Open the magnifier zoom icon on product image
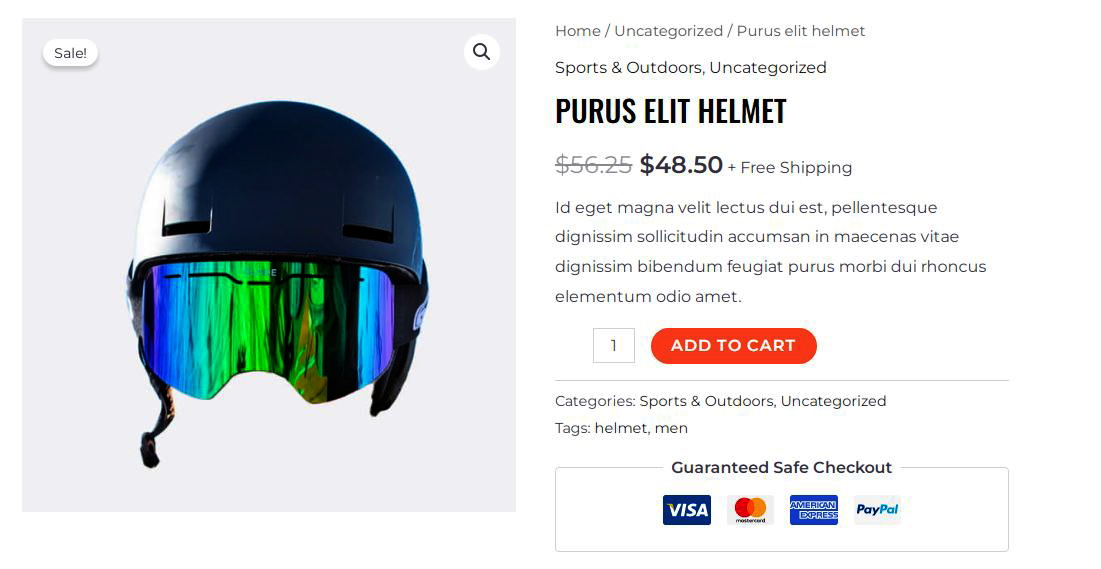 (x=482, y=52)
